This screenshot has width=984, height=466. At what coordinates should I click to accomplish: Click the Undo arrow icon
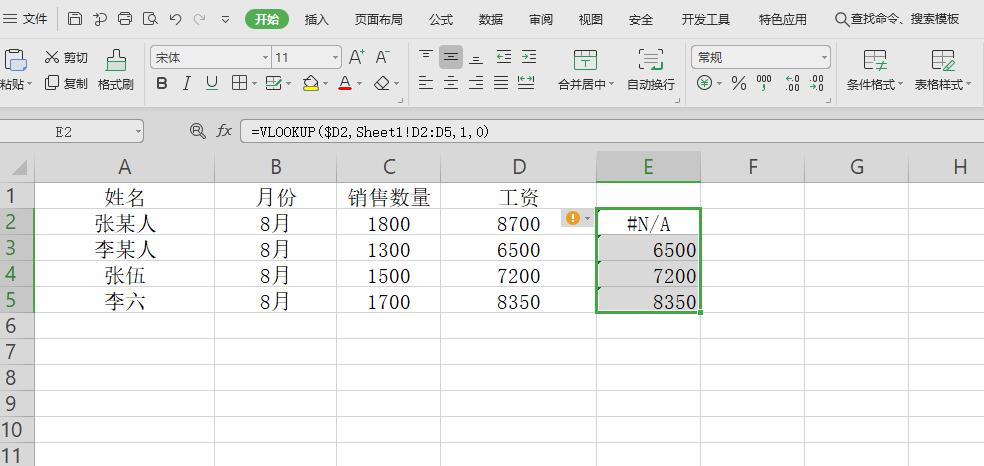click(176, 19)
